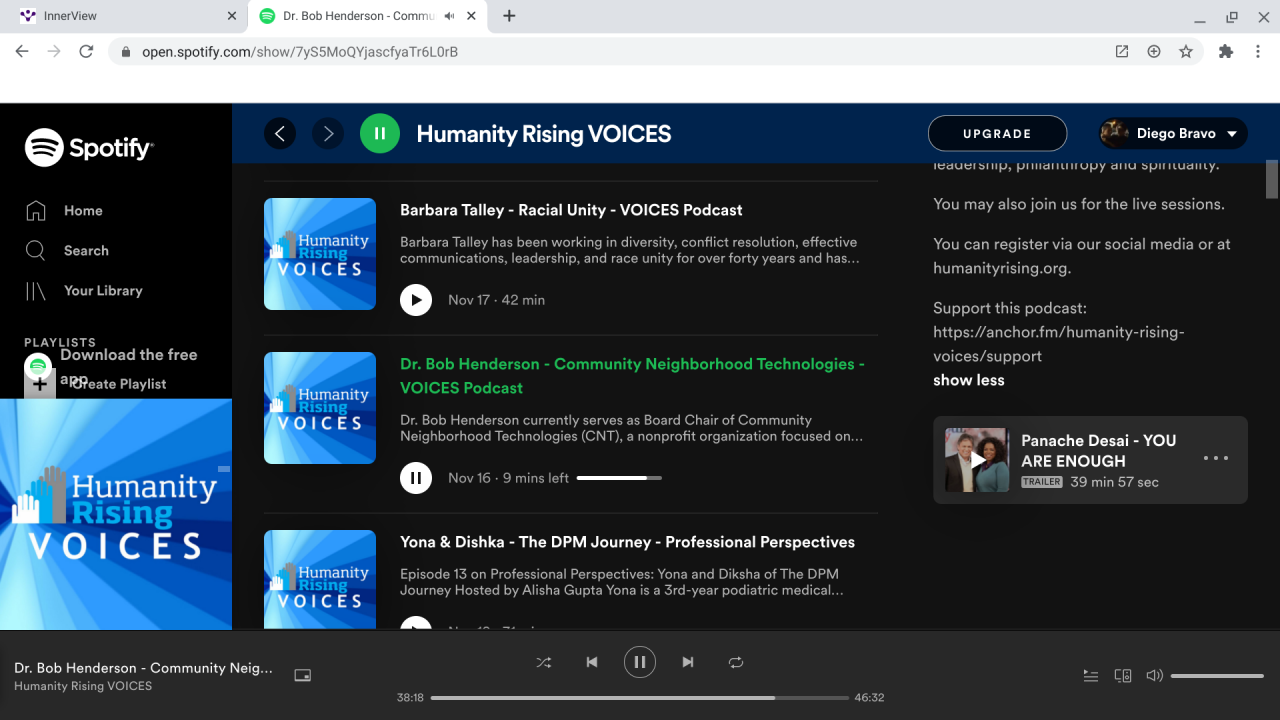Click the Spotify logo in sidebar
Image resolution: width=1280 pixels, height=720 pixels.
click(x=89, y=148)
